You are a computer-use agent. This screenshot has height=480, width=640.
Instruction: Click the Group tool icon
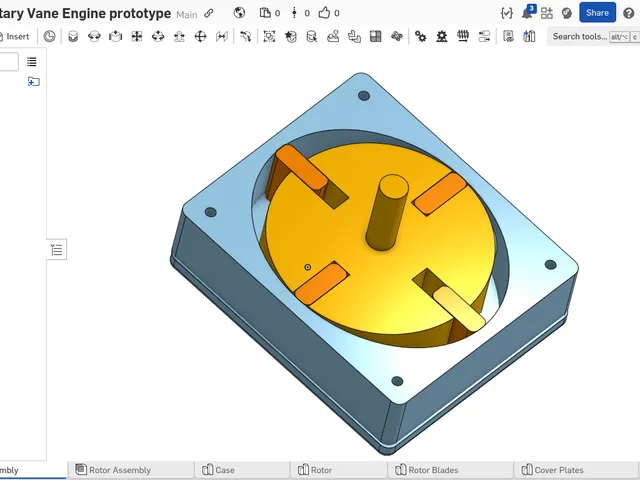point(269,36)
